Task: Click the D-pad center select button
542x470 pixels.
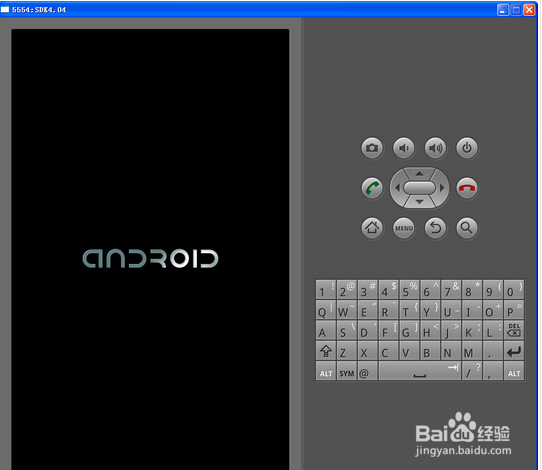Action: 419,188
